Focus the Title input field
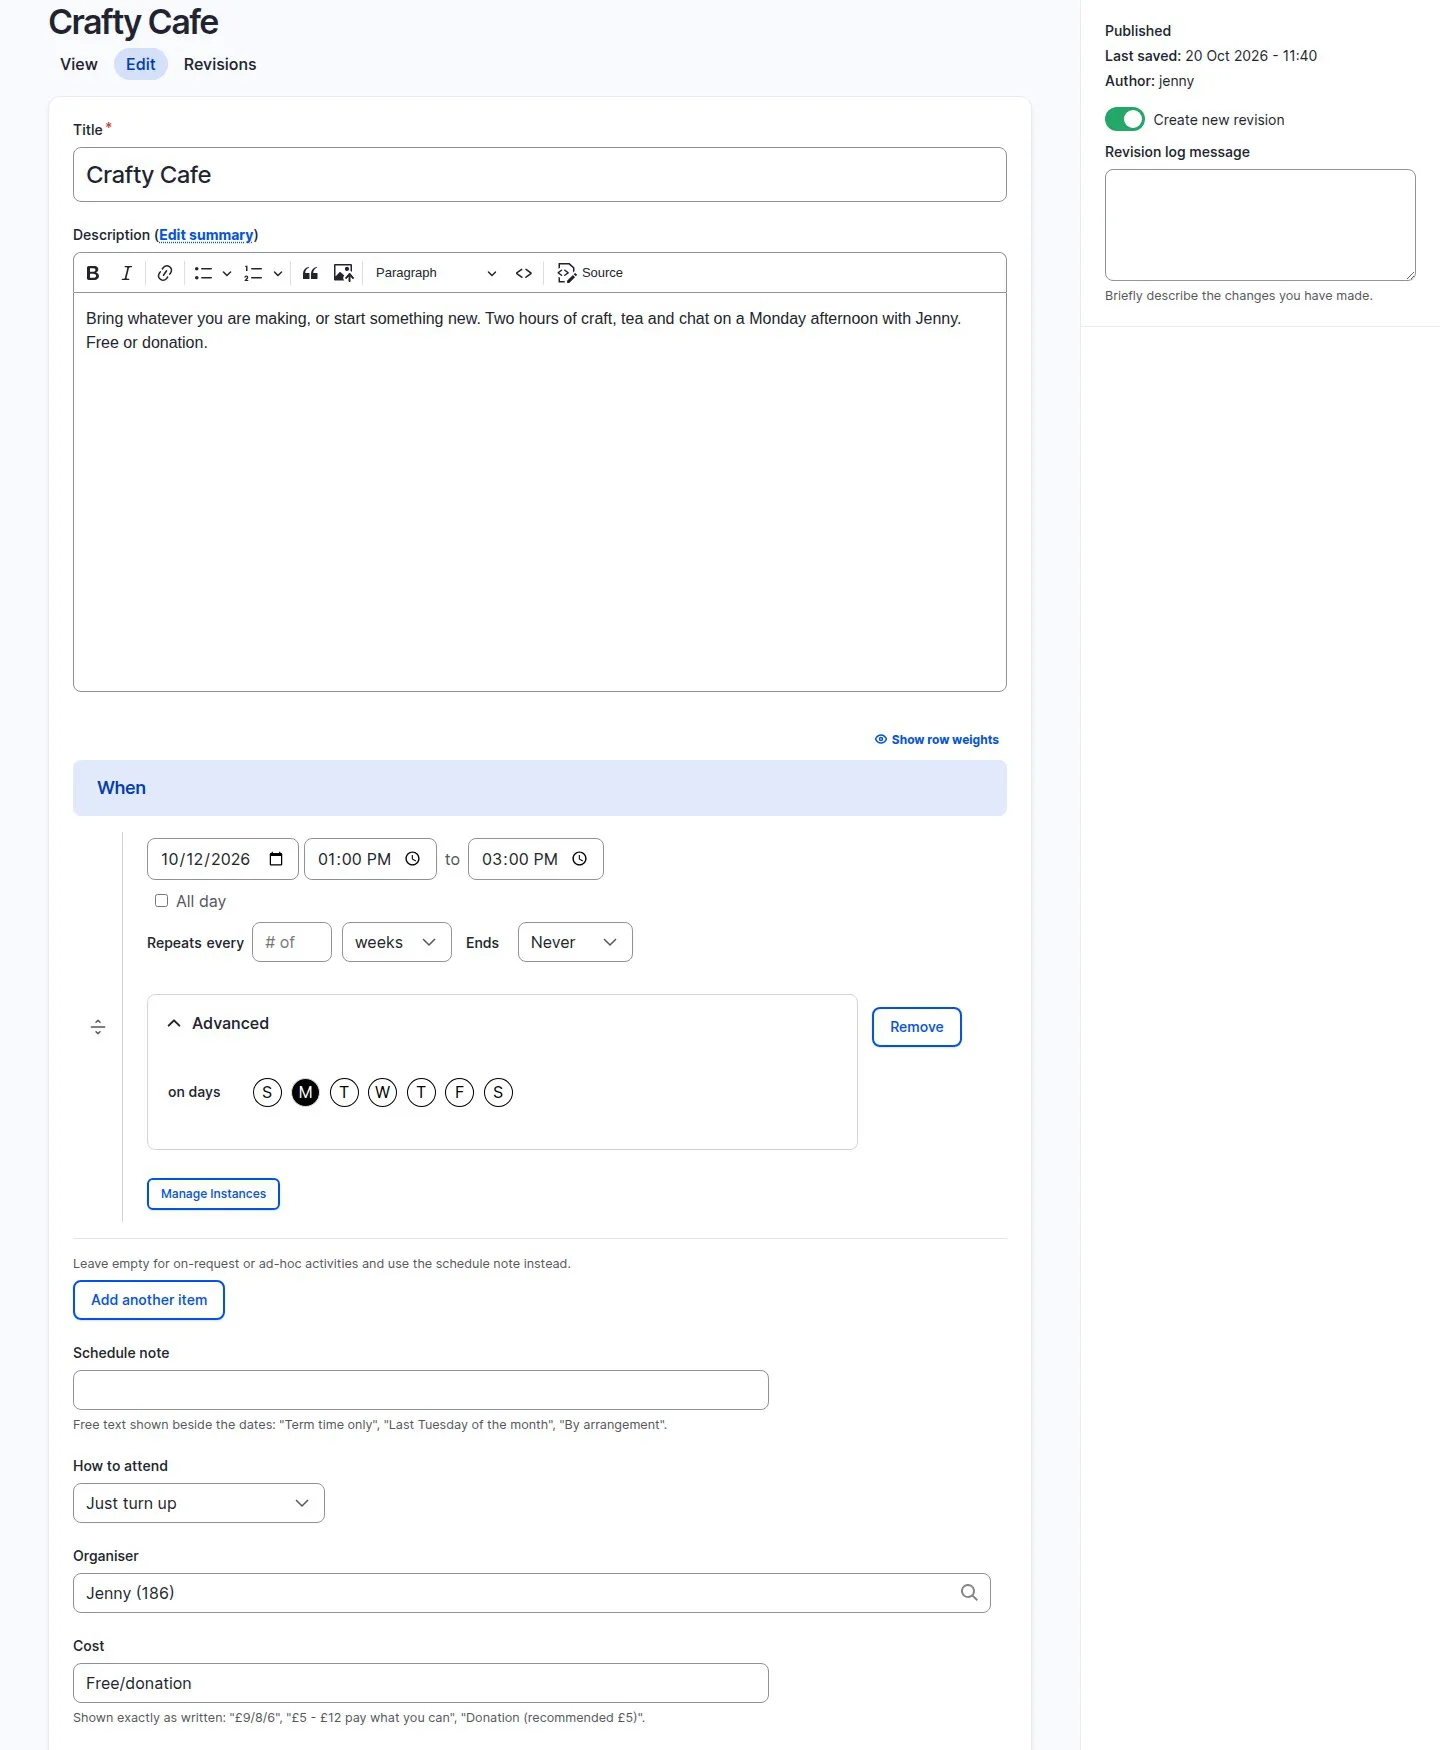The width and height of the screenshot is (1440, 1750). point(540,175)
